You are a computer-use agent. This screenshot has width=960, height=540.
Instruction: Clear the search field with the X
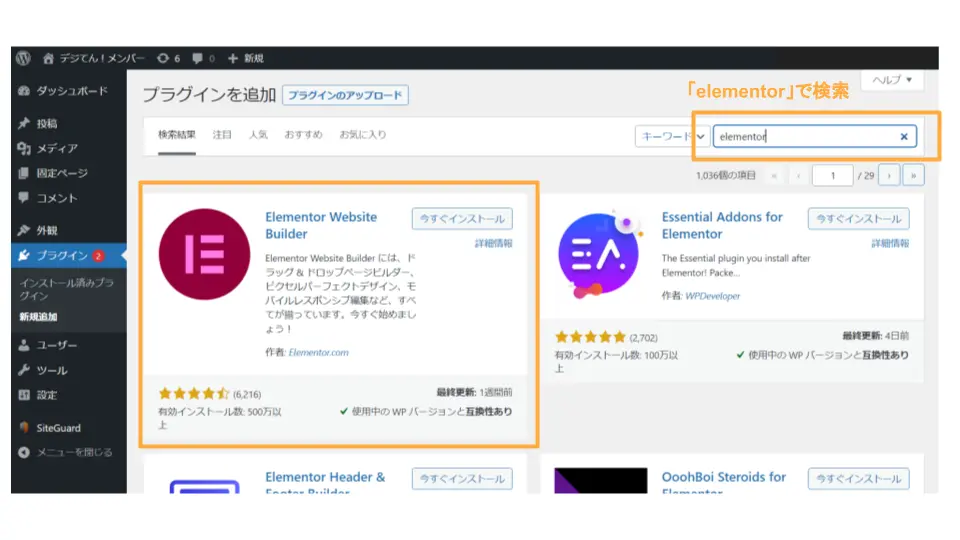click(x=904, y=137)
